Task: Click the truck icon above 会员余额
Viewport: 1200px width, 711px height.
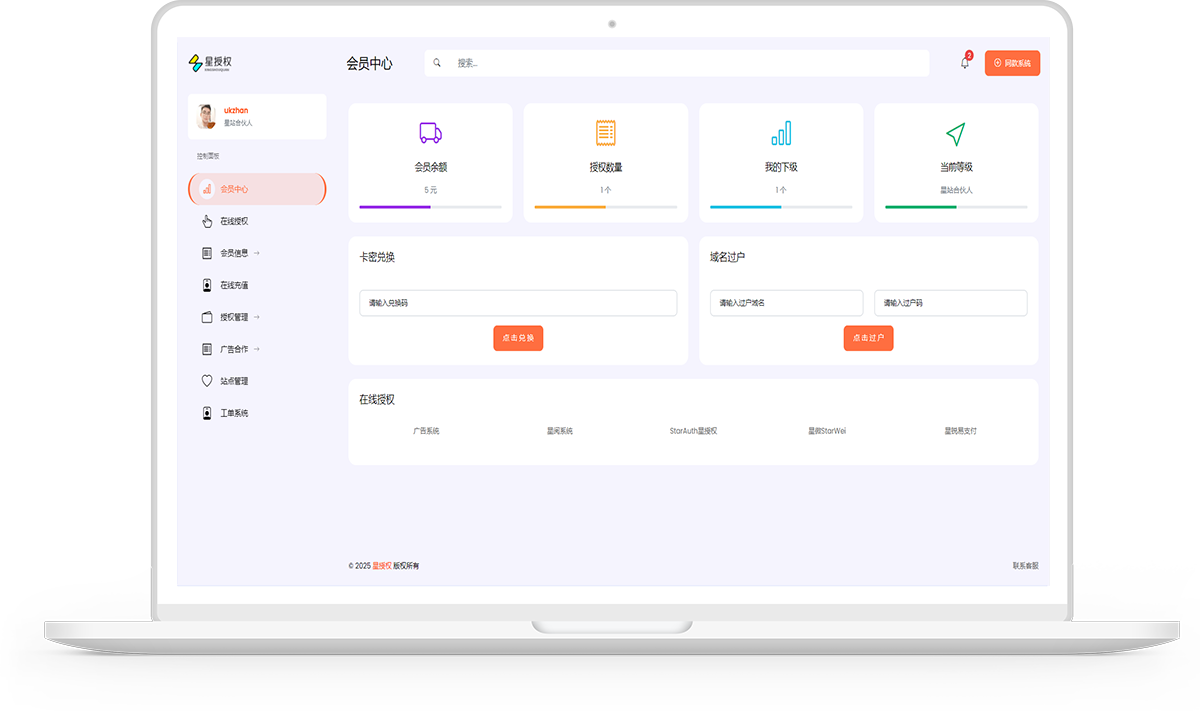Action: click(430, 133)
